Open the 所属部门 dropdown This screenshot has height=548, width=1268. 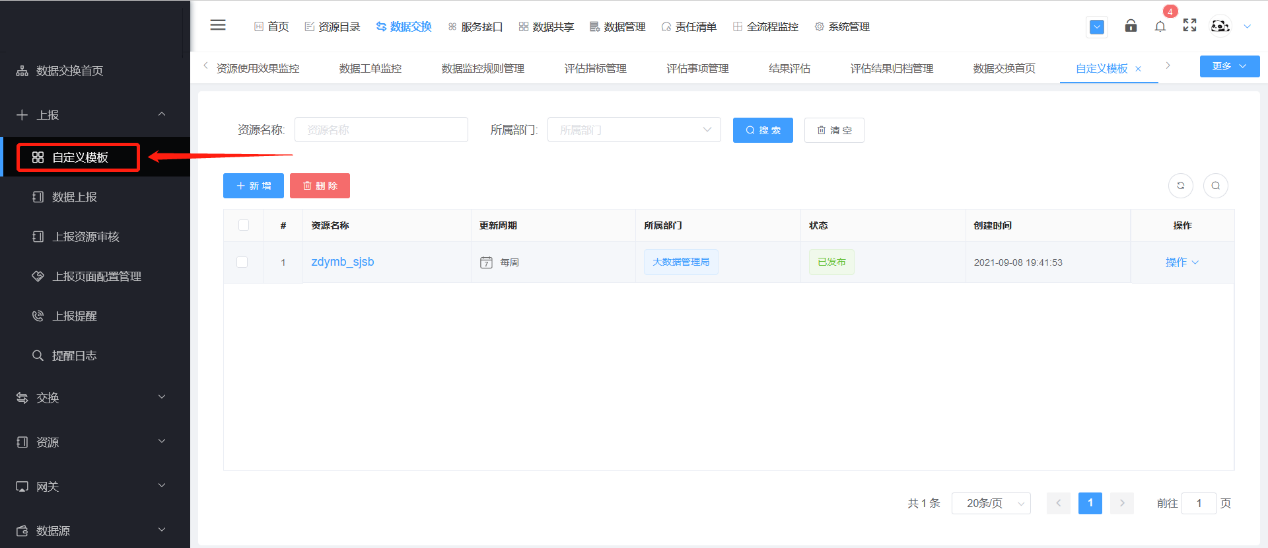point(633,130)
